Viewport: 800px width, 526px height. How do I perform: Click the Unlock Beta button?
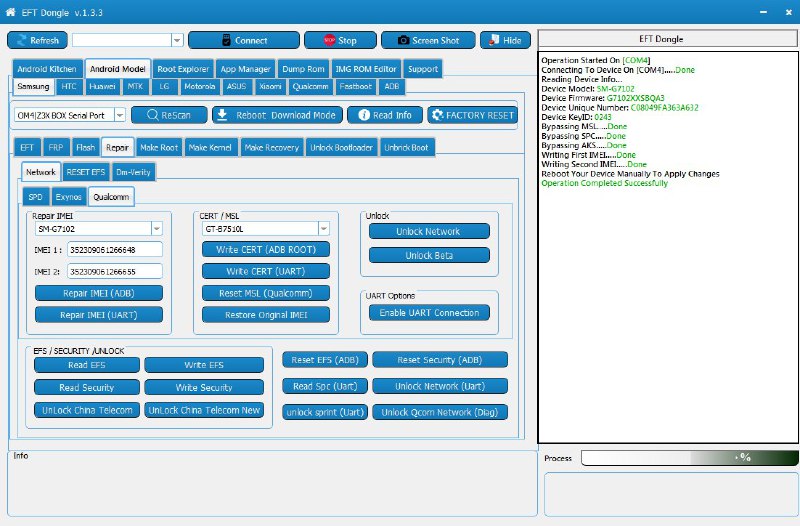pos(429,255)
